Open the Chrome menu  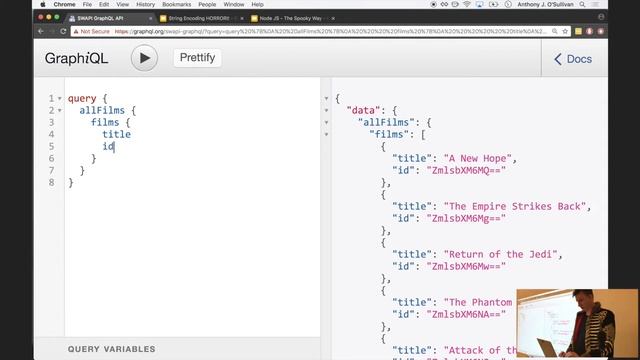(x=64, y=4)
